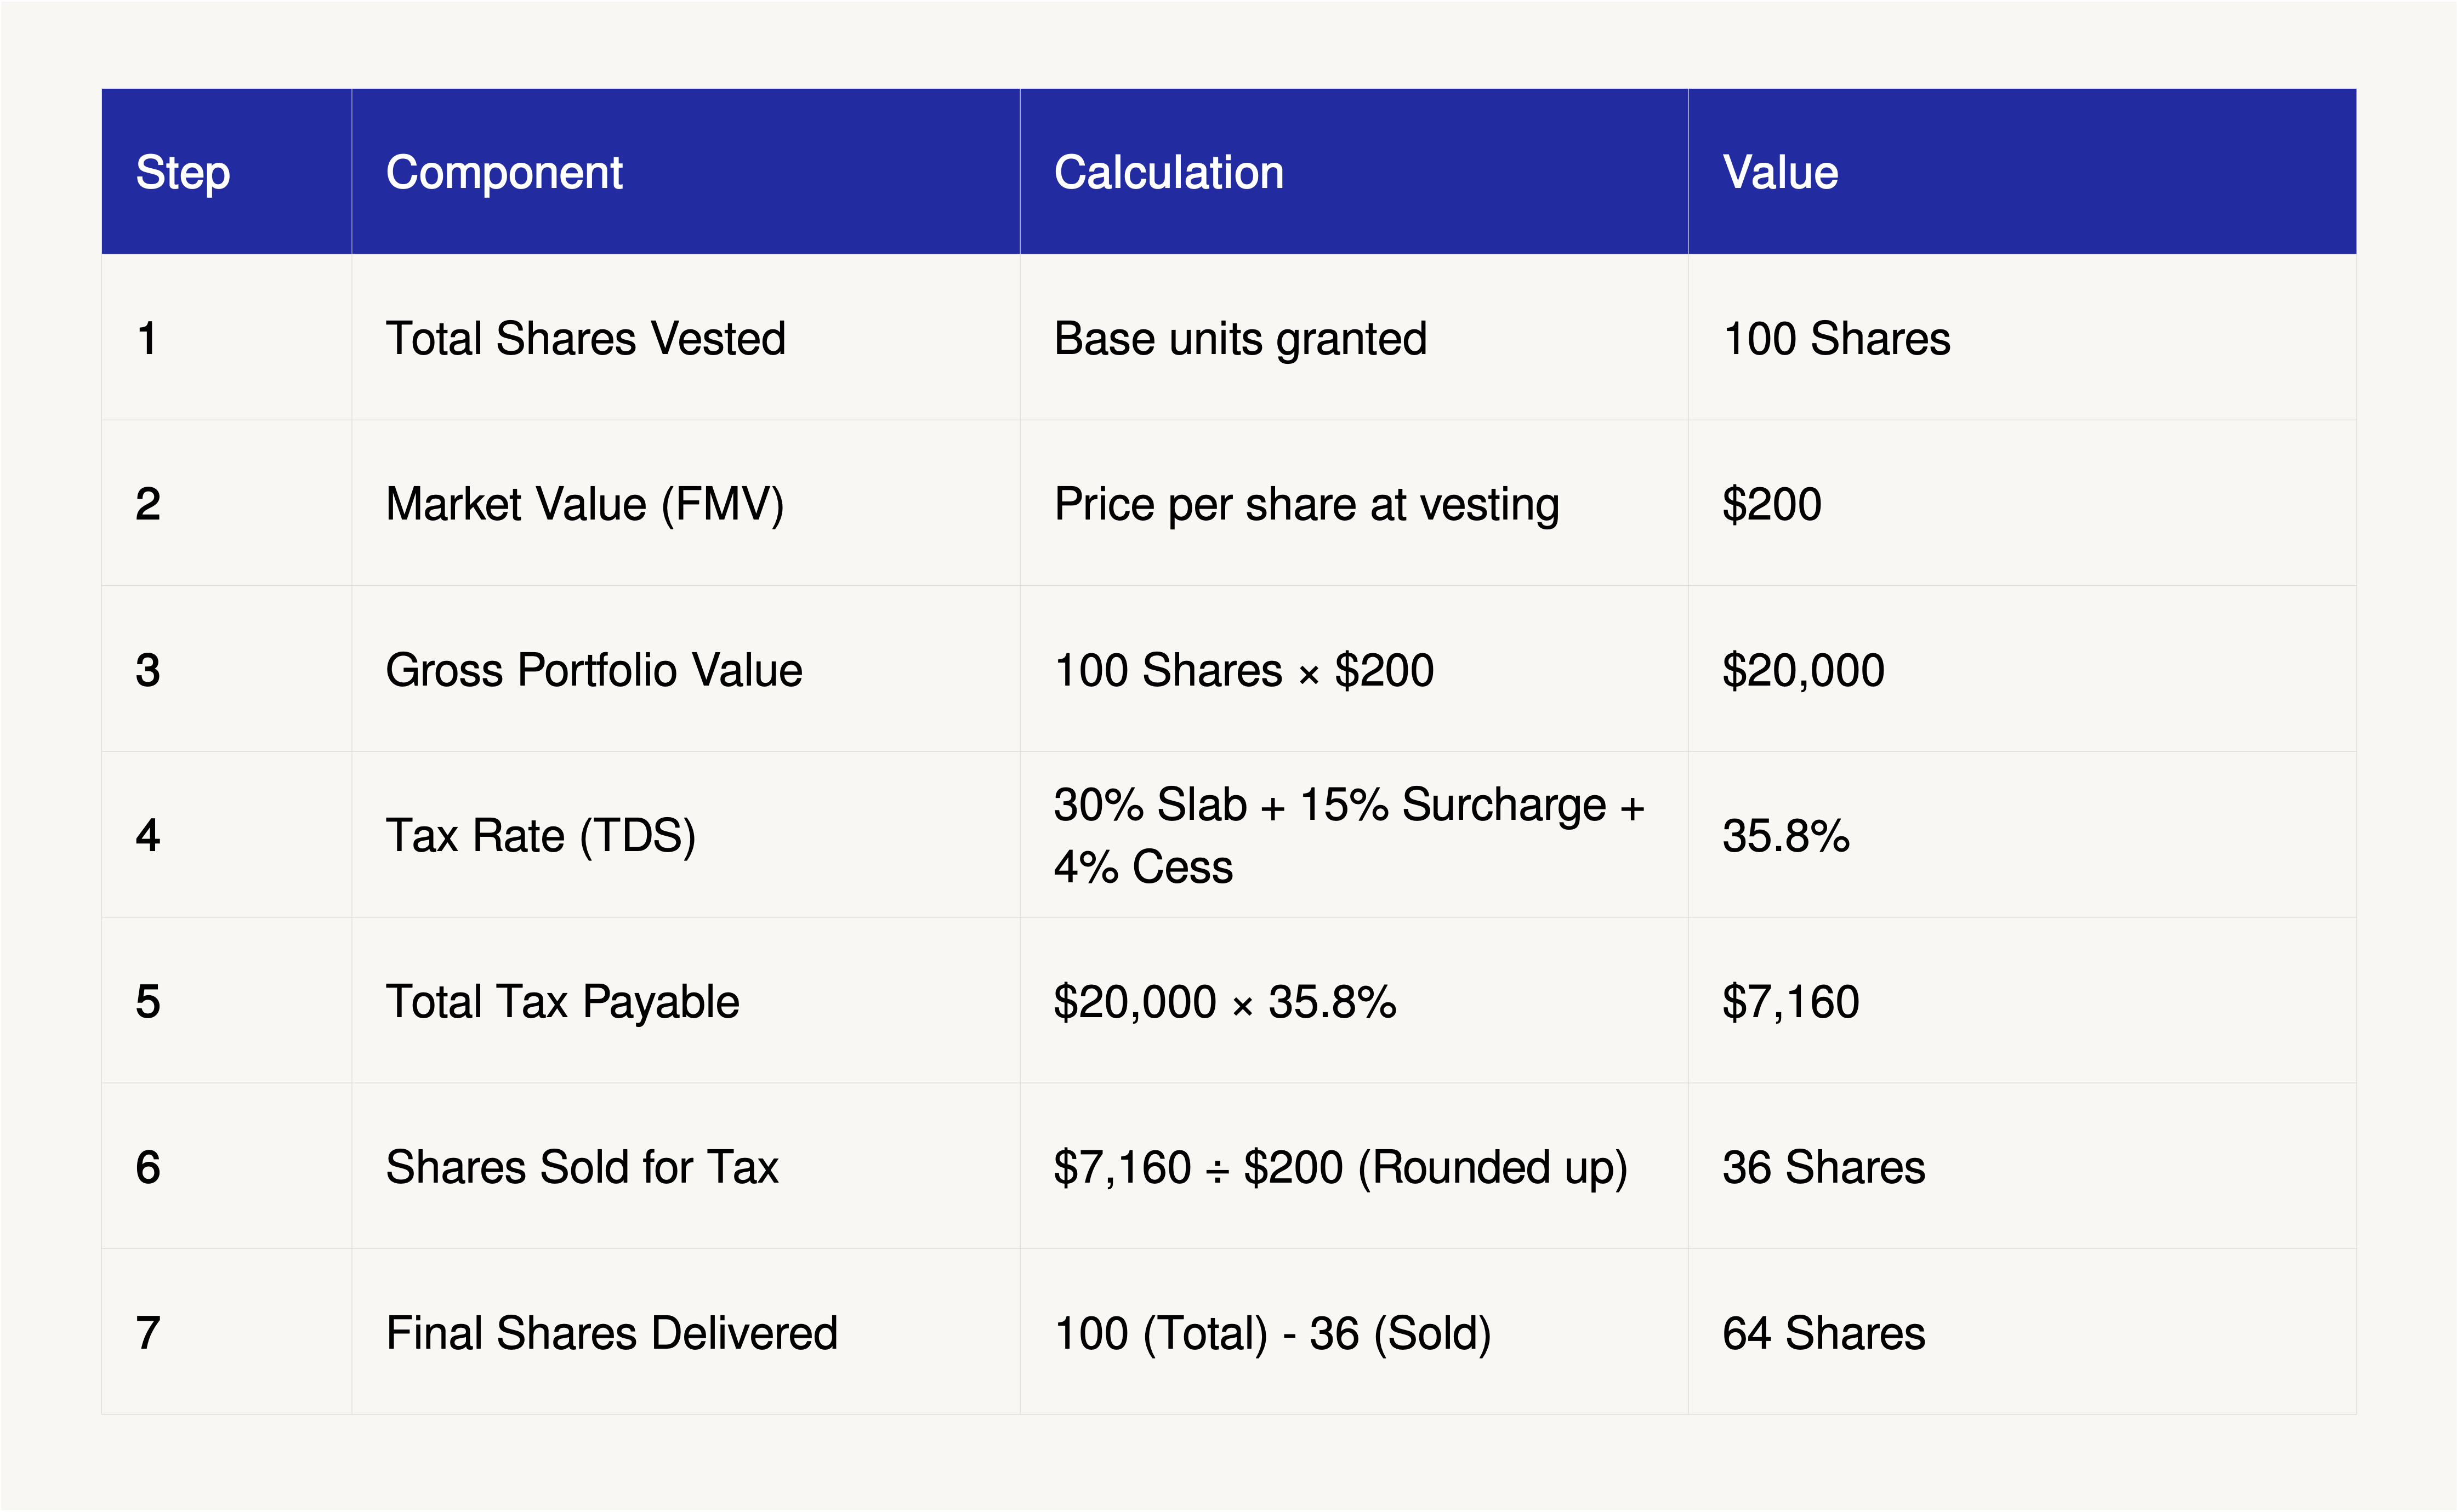Click the 100 Shares value cell
This screenshot has width=2457, height=1512.
point(2022,337)
